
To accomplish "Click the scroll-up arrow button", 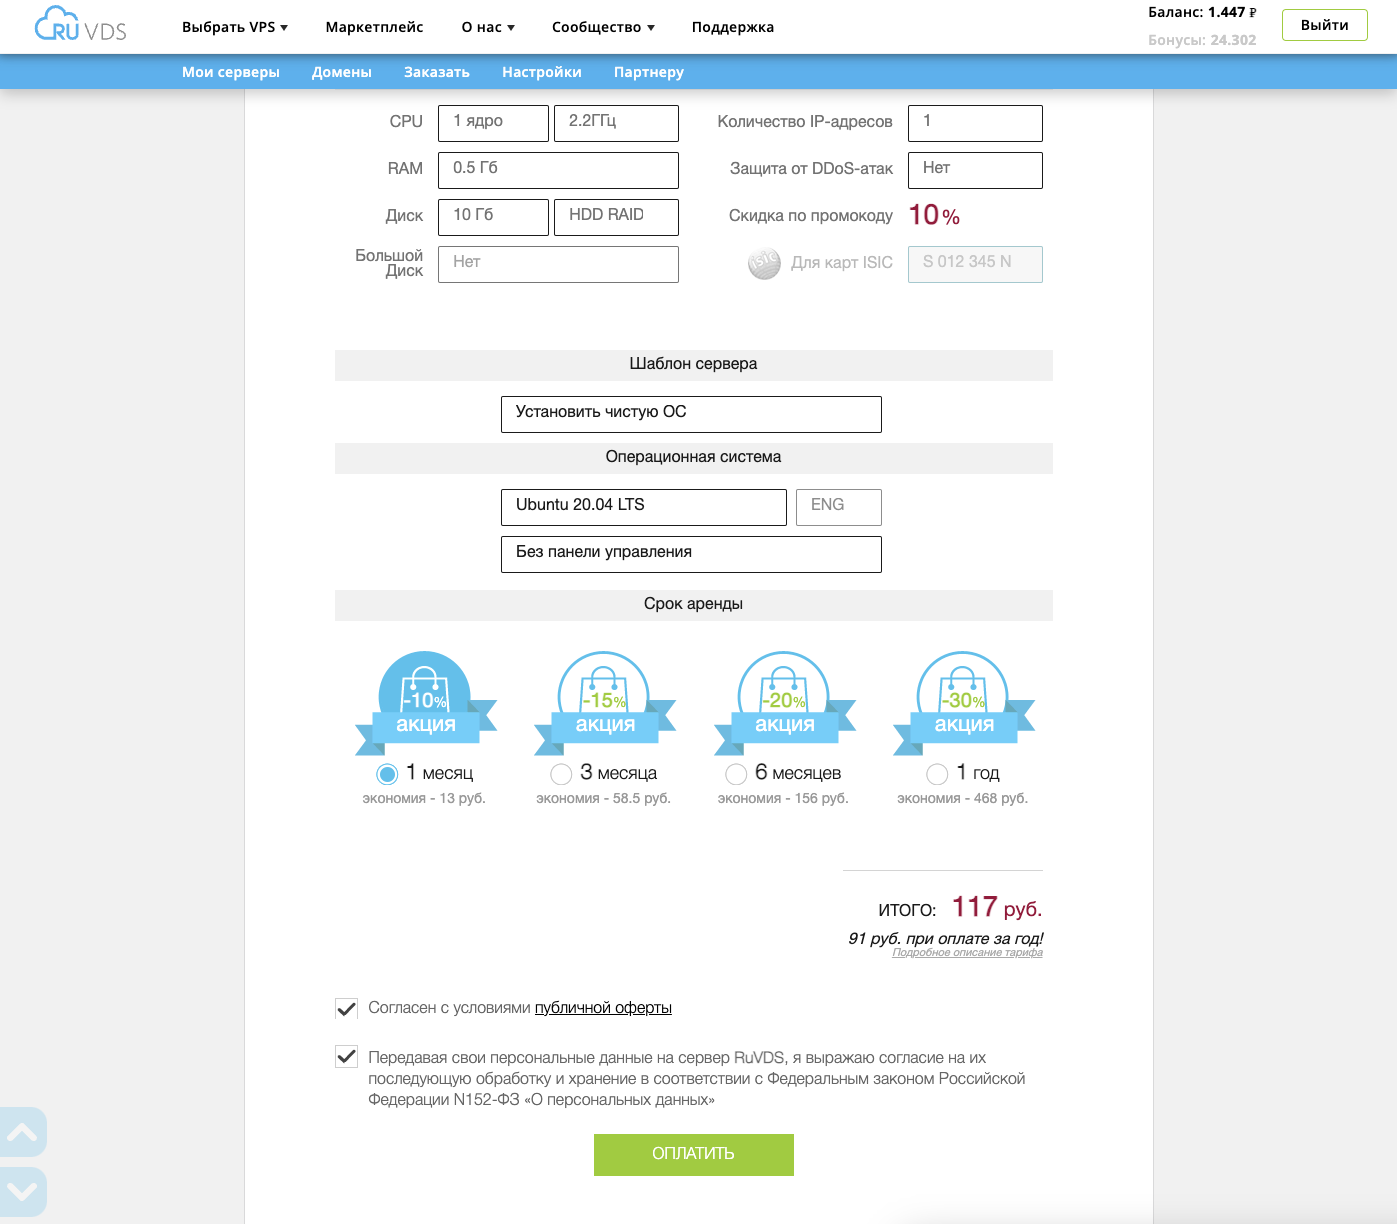I will click(22, 1132).
